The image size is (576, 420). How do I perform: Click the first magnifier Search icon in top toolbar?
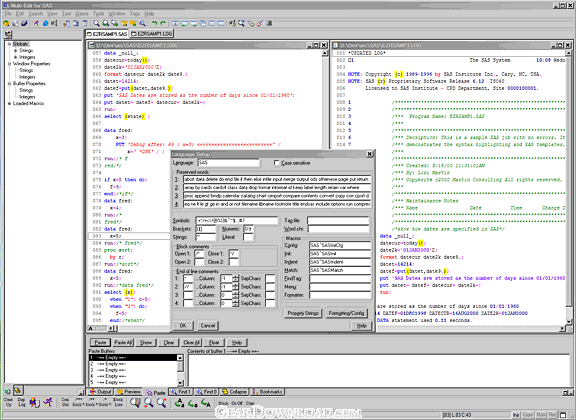[96, 23]
